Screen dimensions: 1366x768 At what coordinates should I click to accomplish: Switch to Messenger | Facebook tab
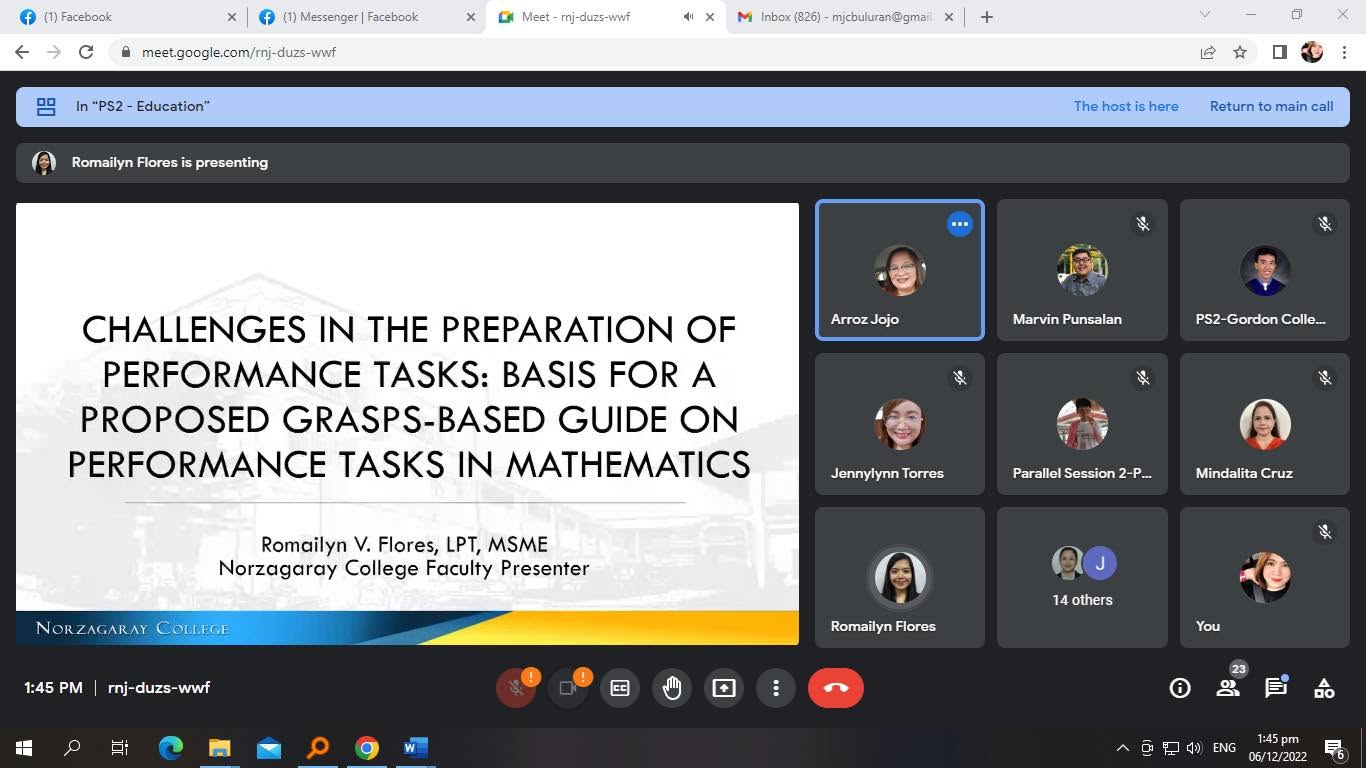pos(367,17)
